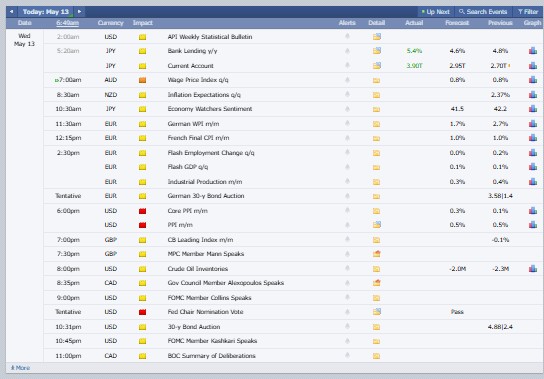Open the Today: May 13 date selector

click(46, 12)
